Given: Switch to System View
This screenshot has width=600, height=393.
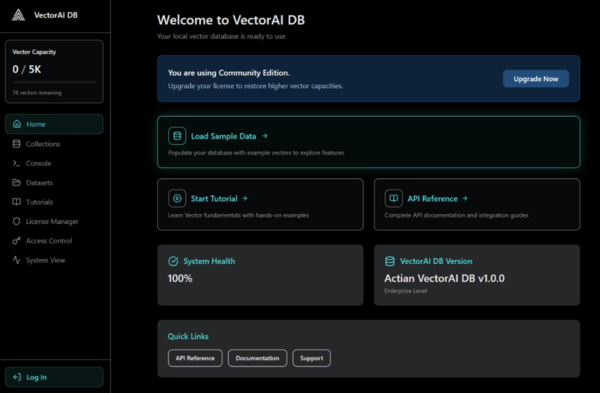Looking at the screenshot, I should coord(54,260).
